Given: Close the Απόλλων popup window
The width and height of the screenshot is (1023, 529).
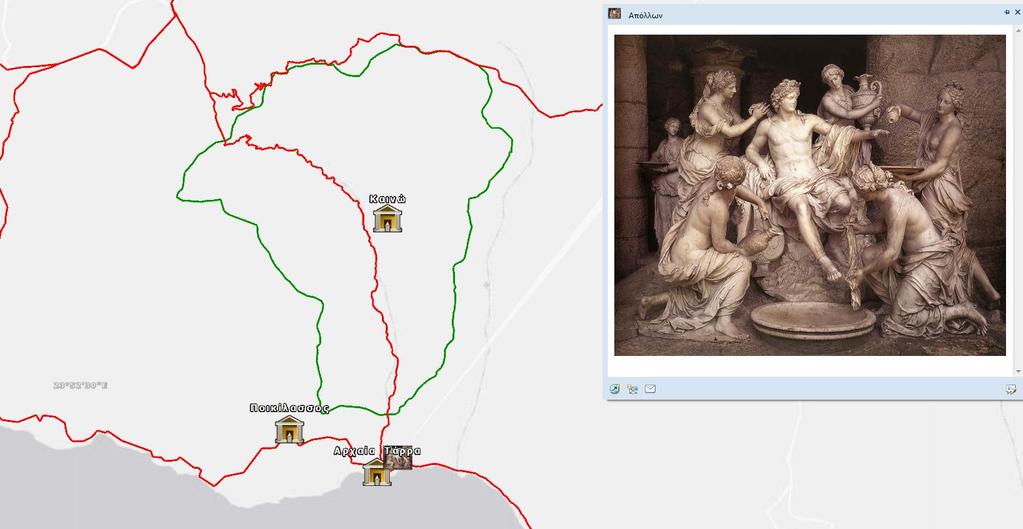Looking at the screenshot, I should [x=1018, y=12].
